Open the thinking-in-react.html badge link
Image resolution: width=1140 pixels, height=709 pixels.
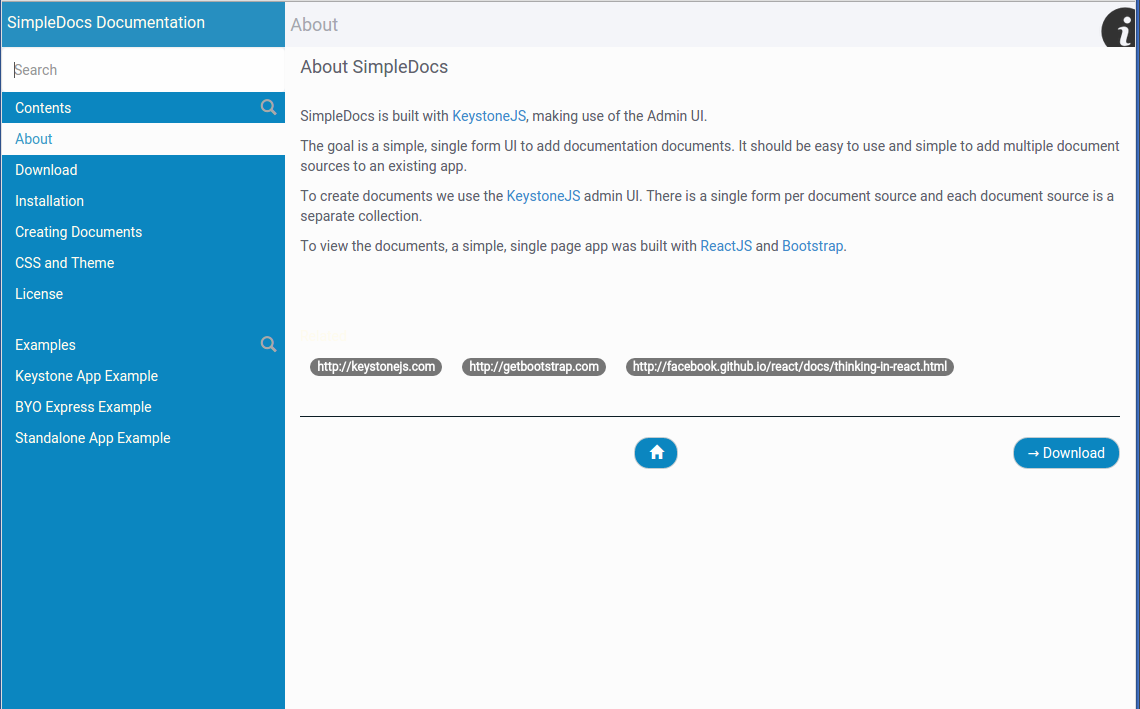[790, 366]
